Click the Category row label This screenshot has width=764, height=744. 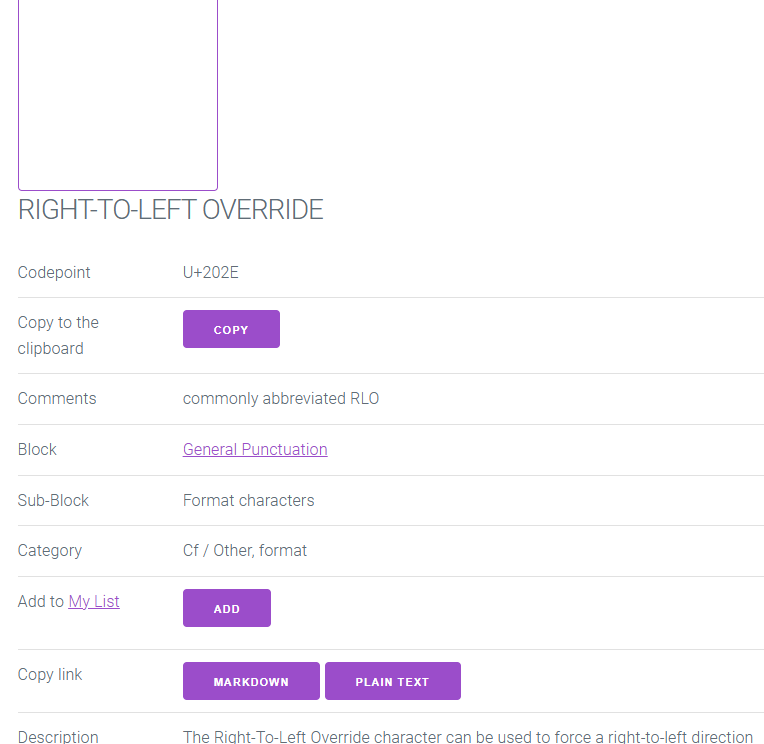point(50,551)
